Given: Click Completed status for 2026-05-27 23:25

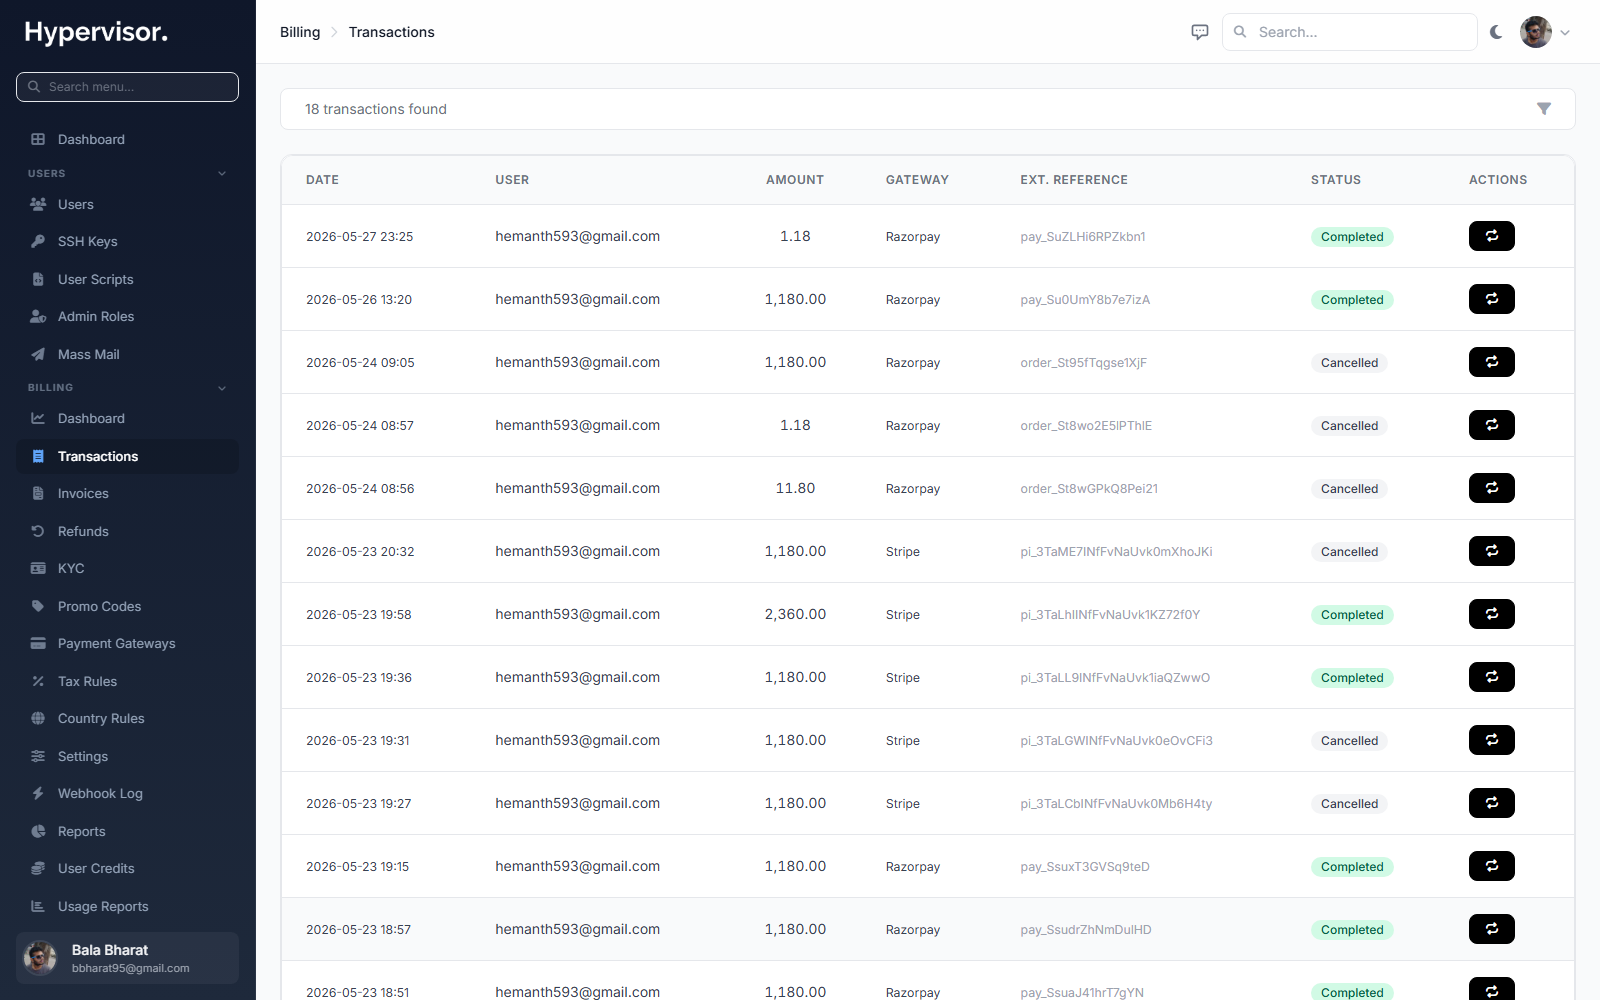Looking at the screenshot, I should (1352, 237).
